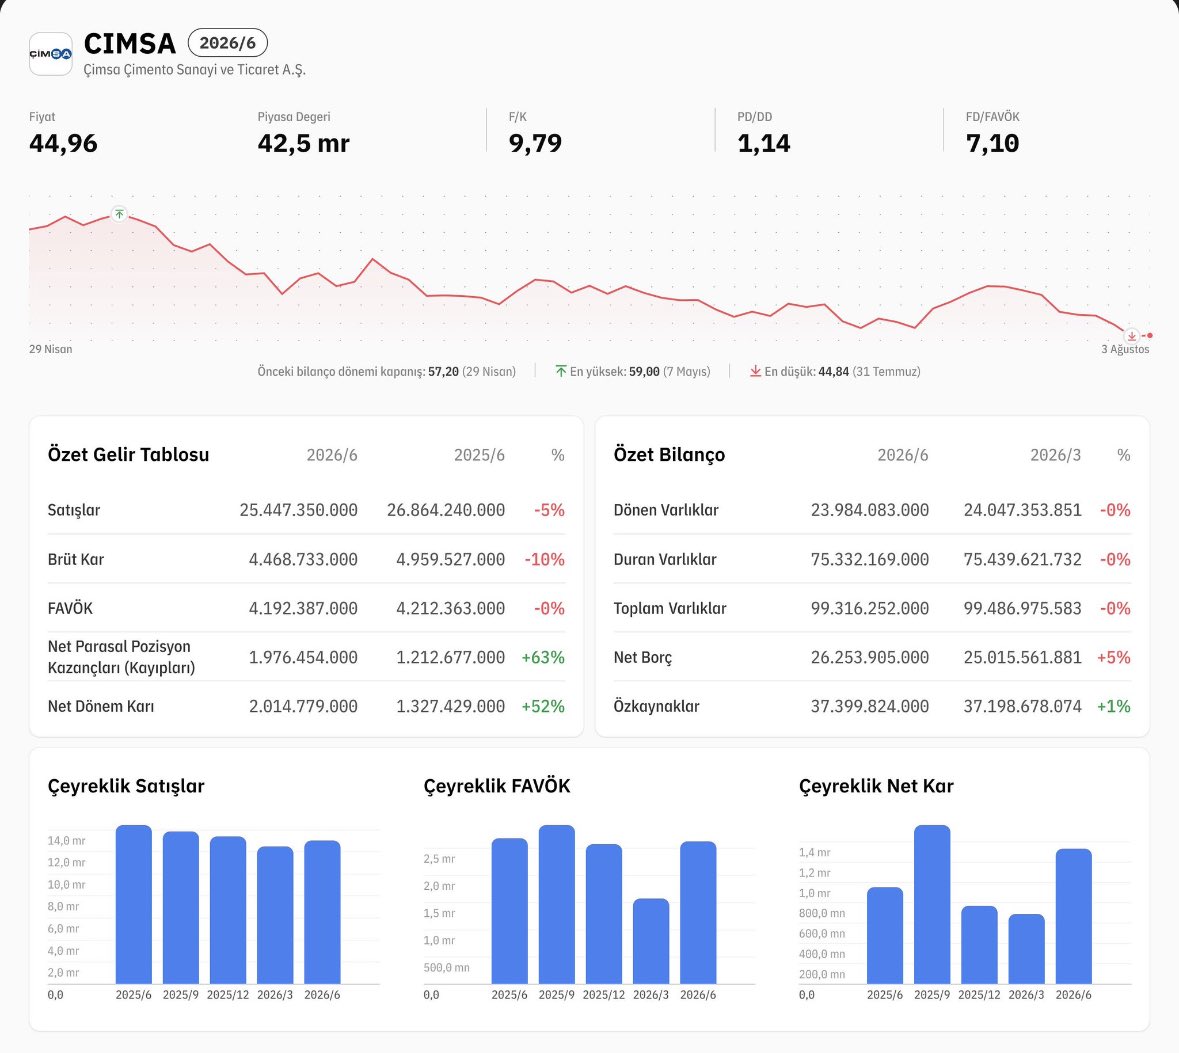Select the CIMSA ticker title
Viewport: 1179px width, 1053px height.
(x=129, y=44)
